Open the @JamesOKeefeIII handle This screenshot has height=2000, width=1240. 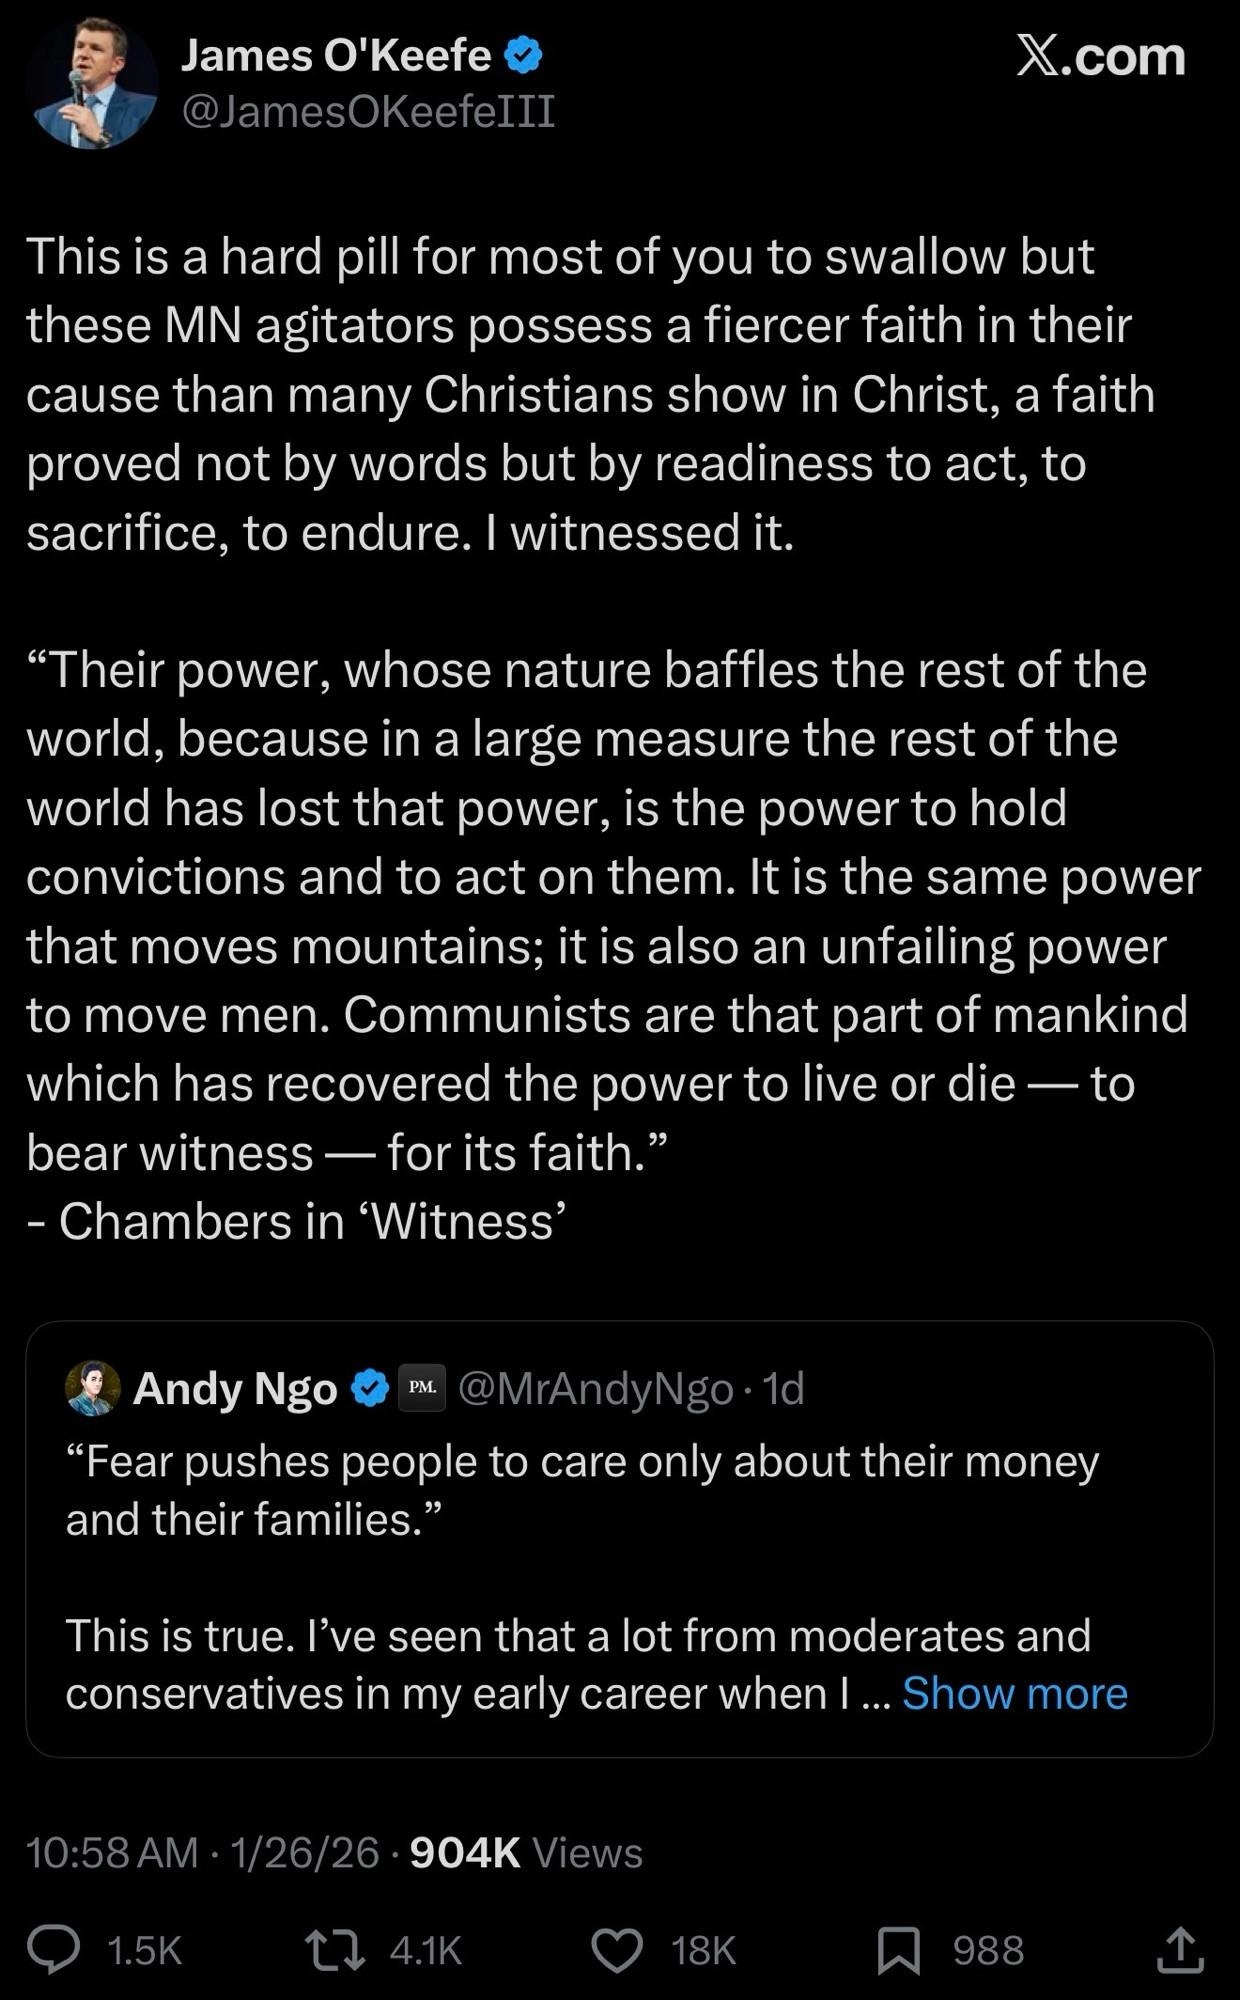coord(367,111)
